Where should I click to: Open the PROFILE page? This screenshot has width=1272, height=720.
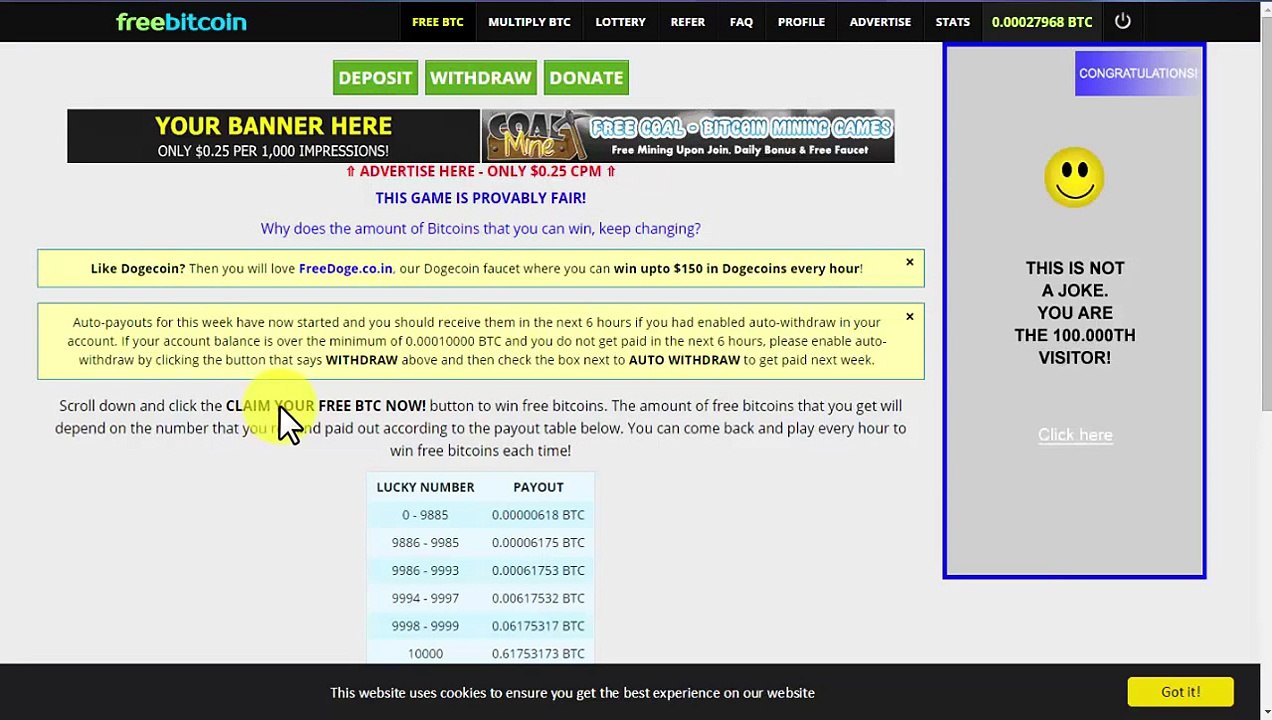[801, 22]
